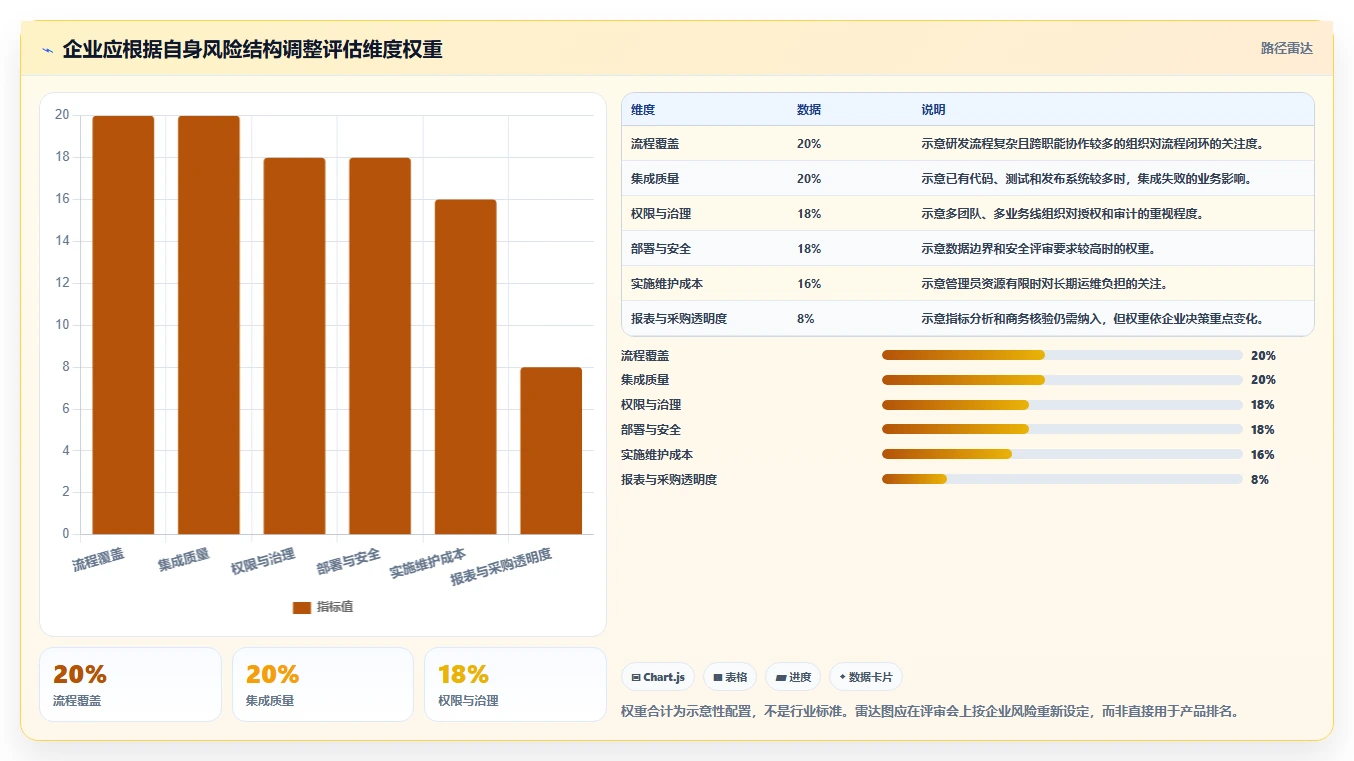Viewport: 1354px width, 761px height.
Task: Select the 进度 chip
Action: click(x=793, y=677)
